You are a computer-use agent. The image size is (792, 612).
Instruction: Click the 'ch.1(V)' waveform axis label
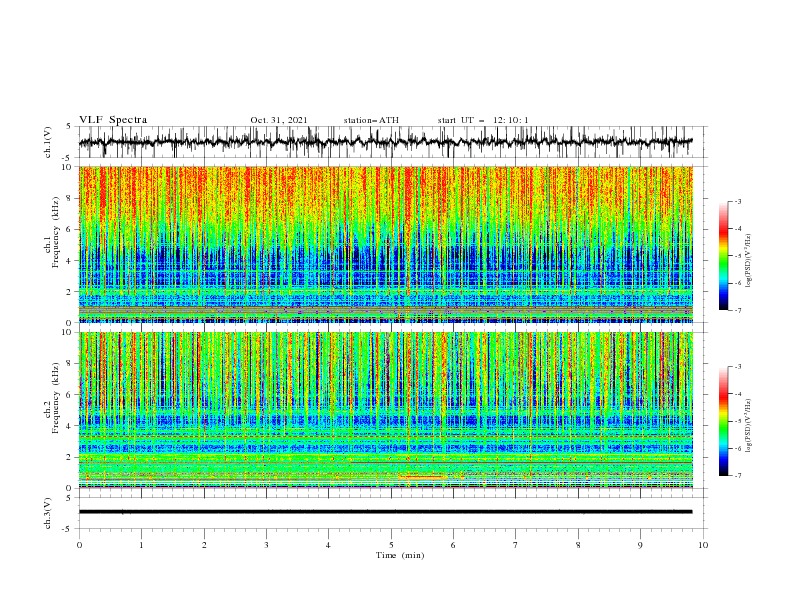point(48,142)
